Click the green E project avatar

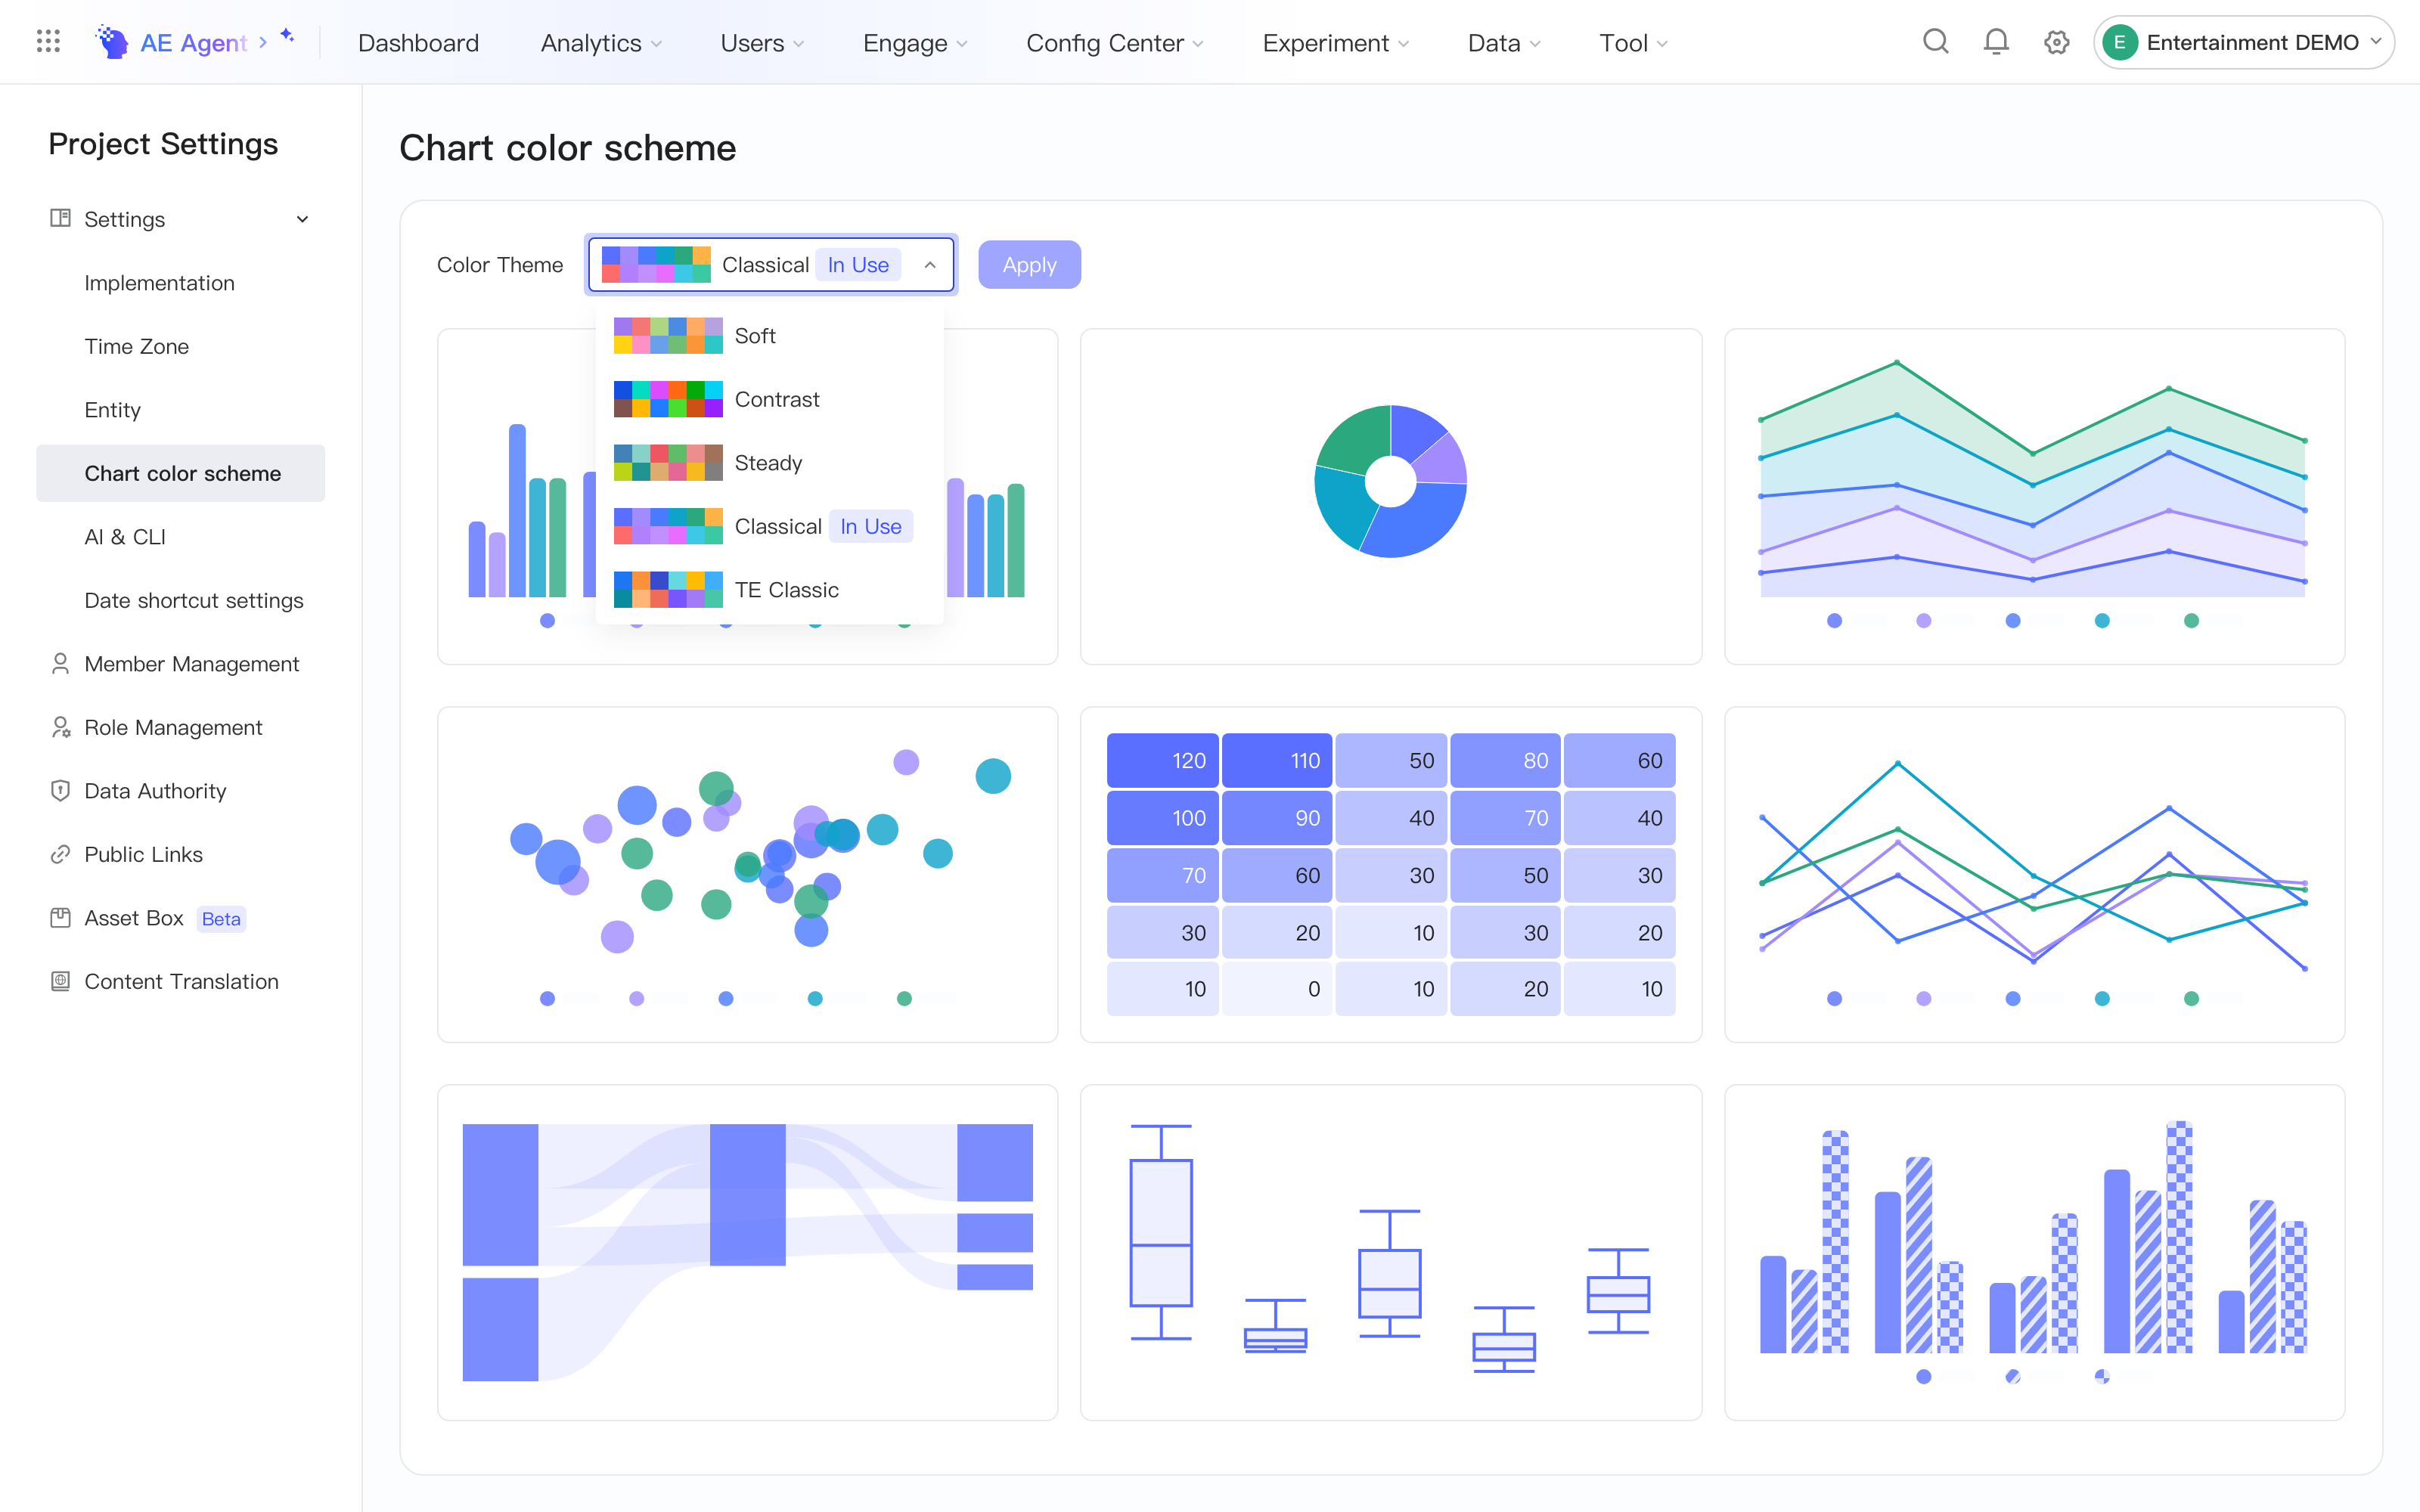click(2119, 42)
